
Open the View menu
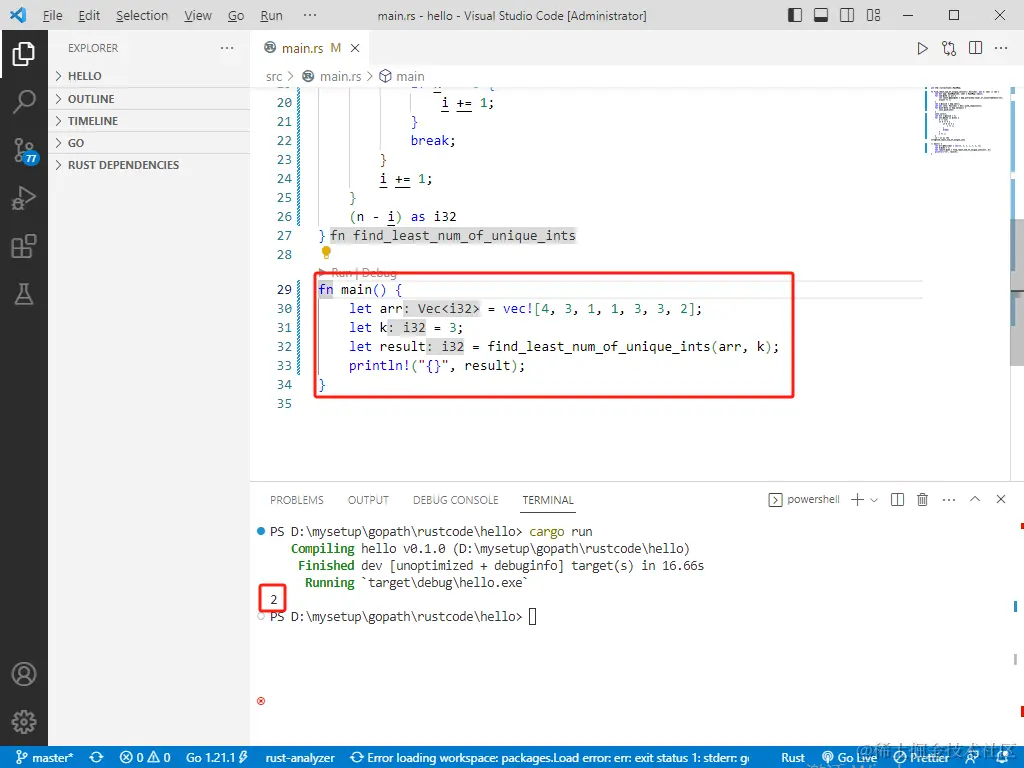pos(197,15)
